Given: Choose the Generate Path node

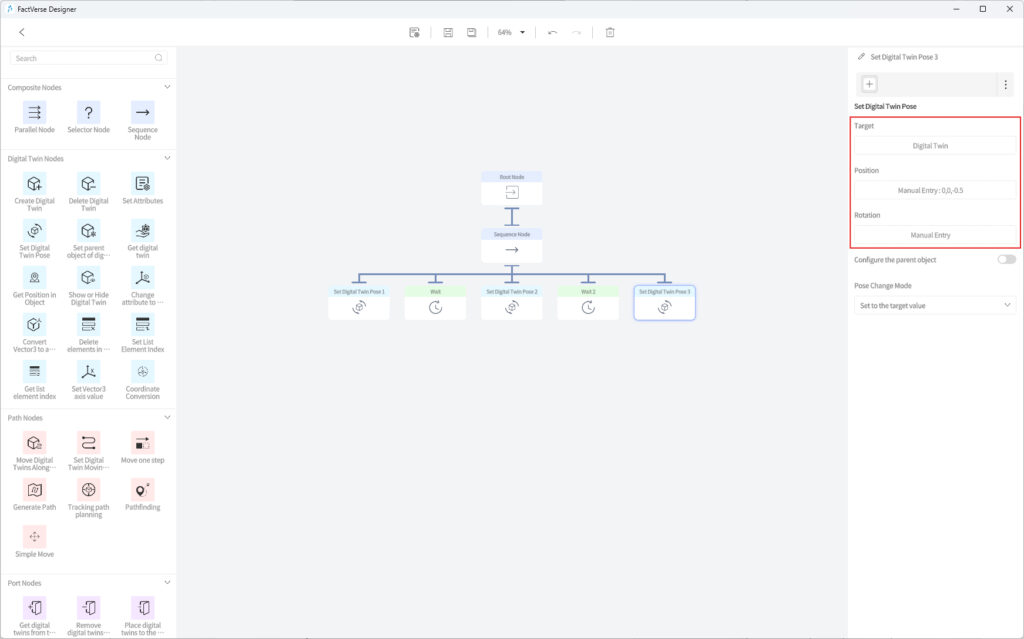Looking at the screenshot, I should (35, 490).
